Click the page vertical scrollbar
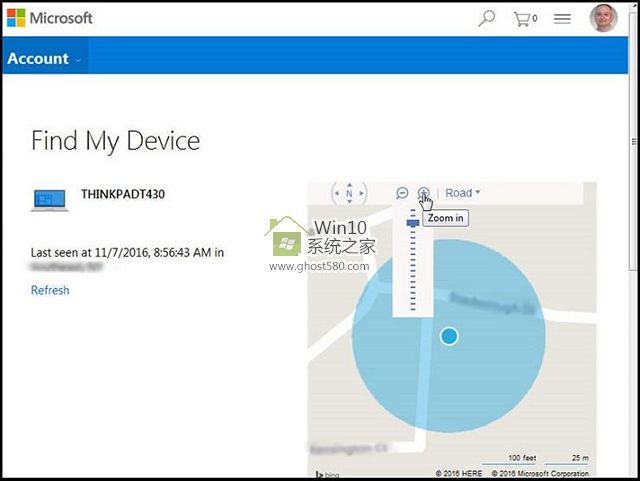This screenshot has width=640, height=481. [633, 141]
